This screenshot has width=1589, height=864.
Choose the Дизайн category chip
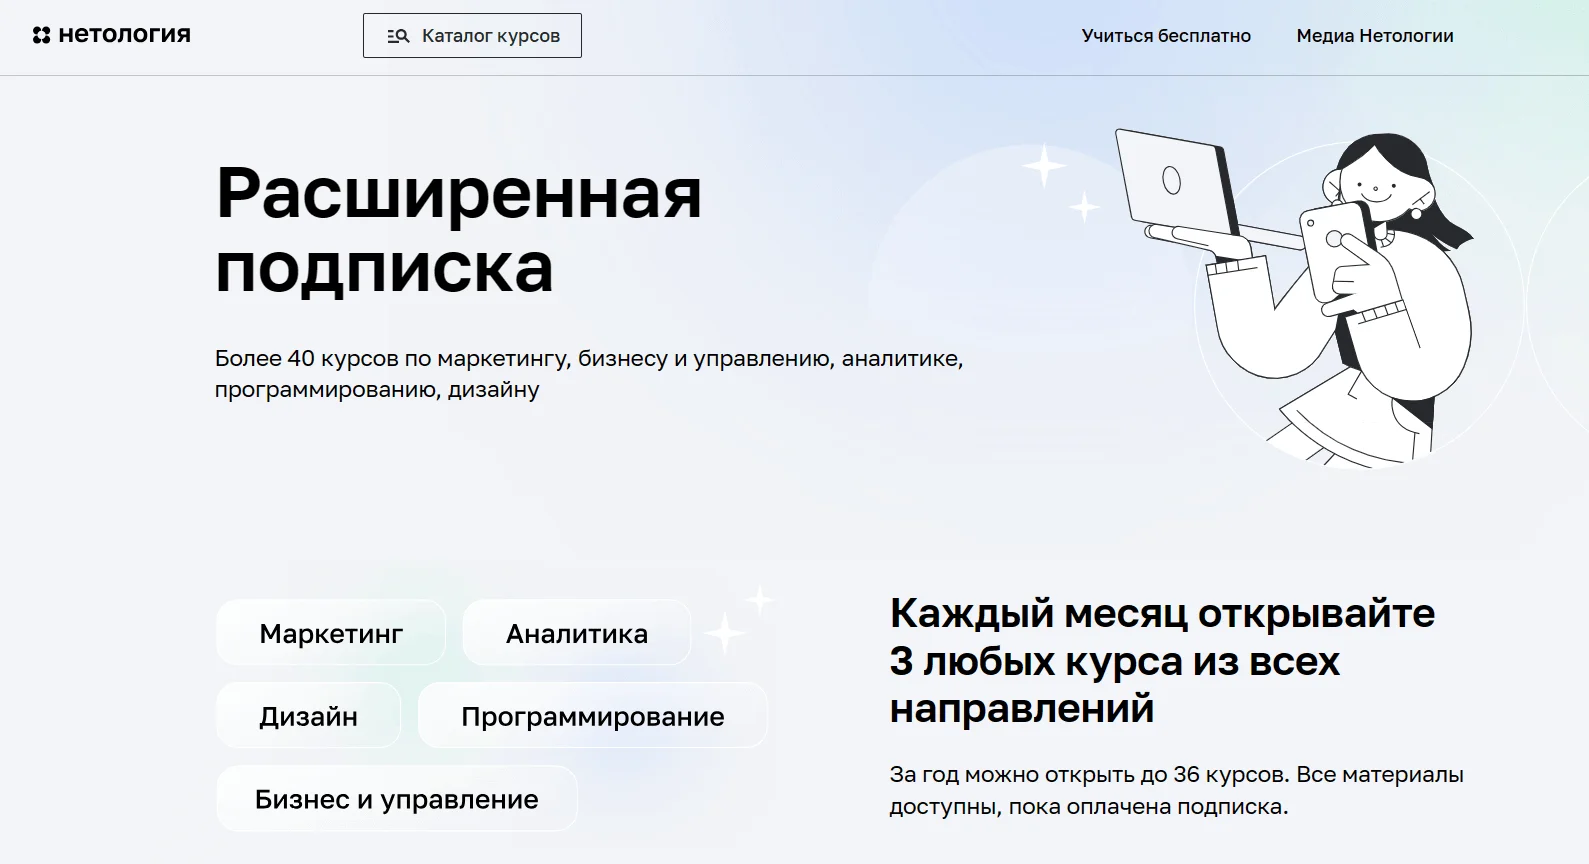[x=309, y=716]
